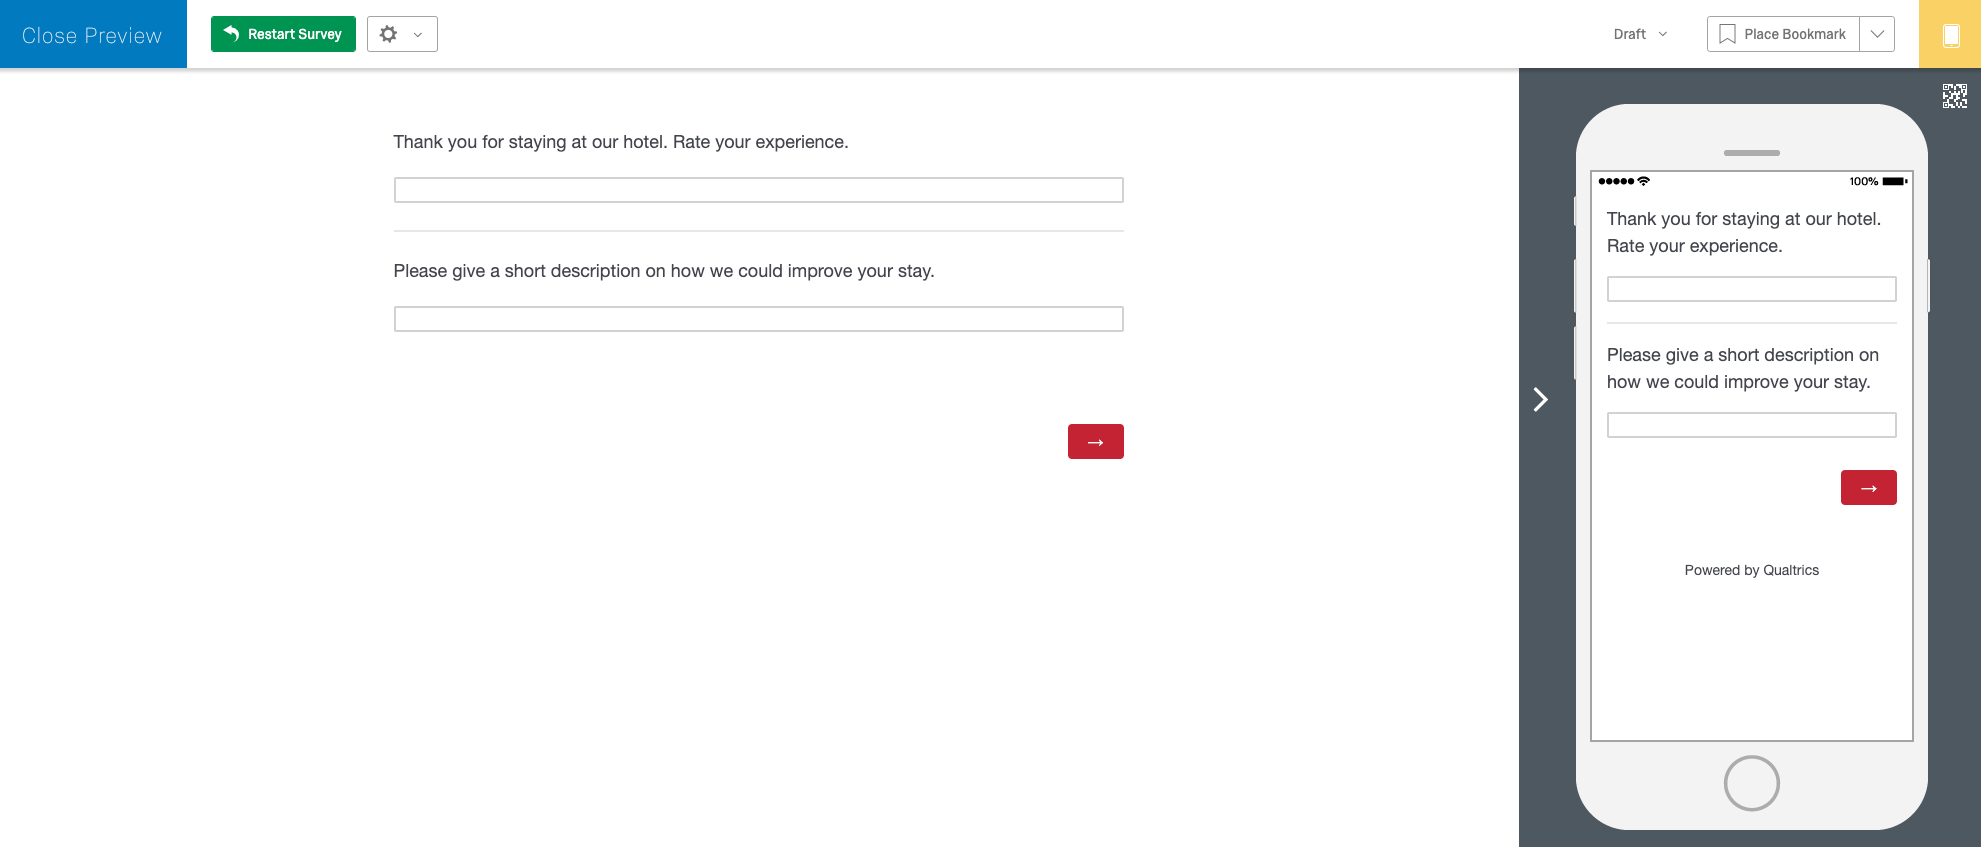Open the Place Bookmark dropdown arrow
1981x847 pixels.
[x=1877, y=34]
